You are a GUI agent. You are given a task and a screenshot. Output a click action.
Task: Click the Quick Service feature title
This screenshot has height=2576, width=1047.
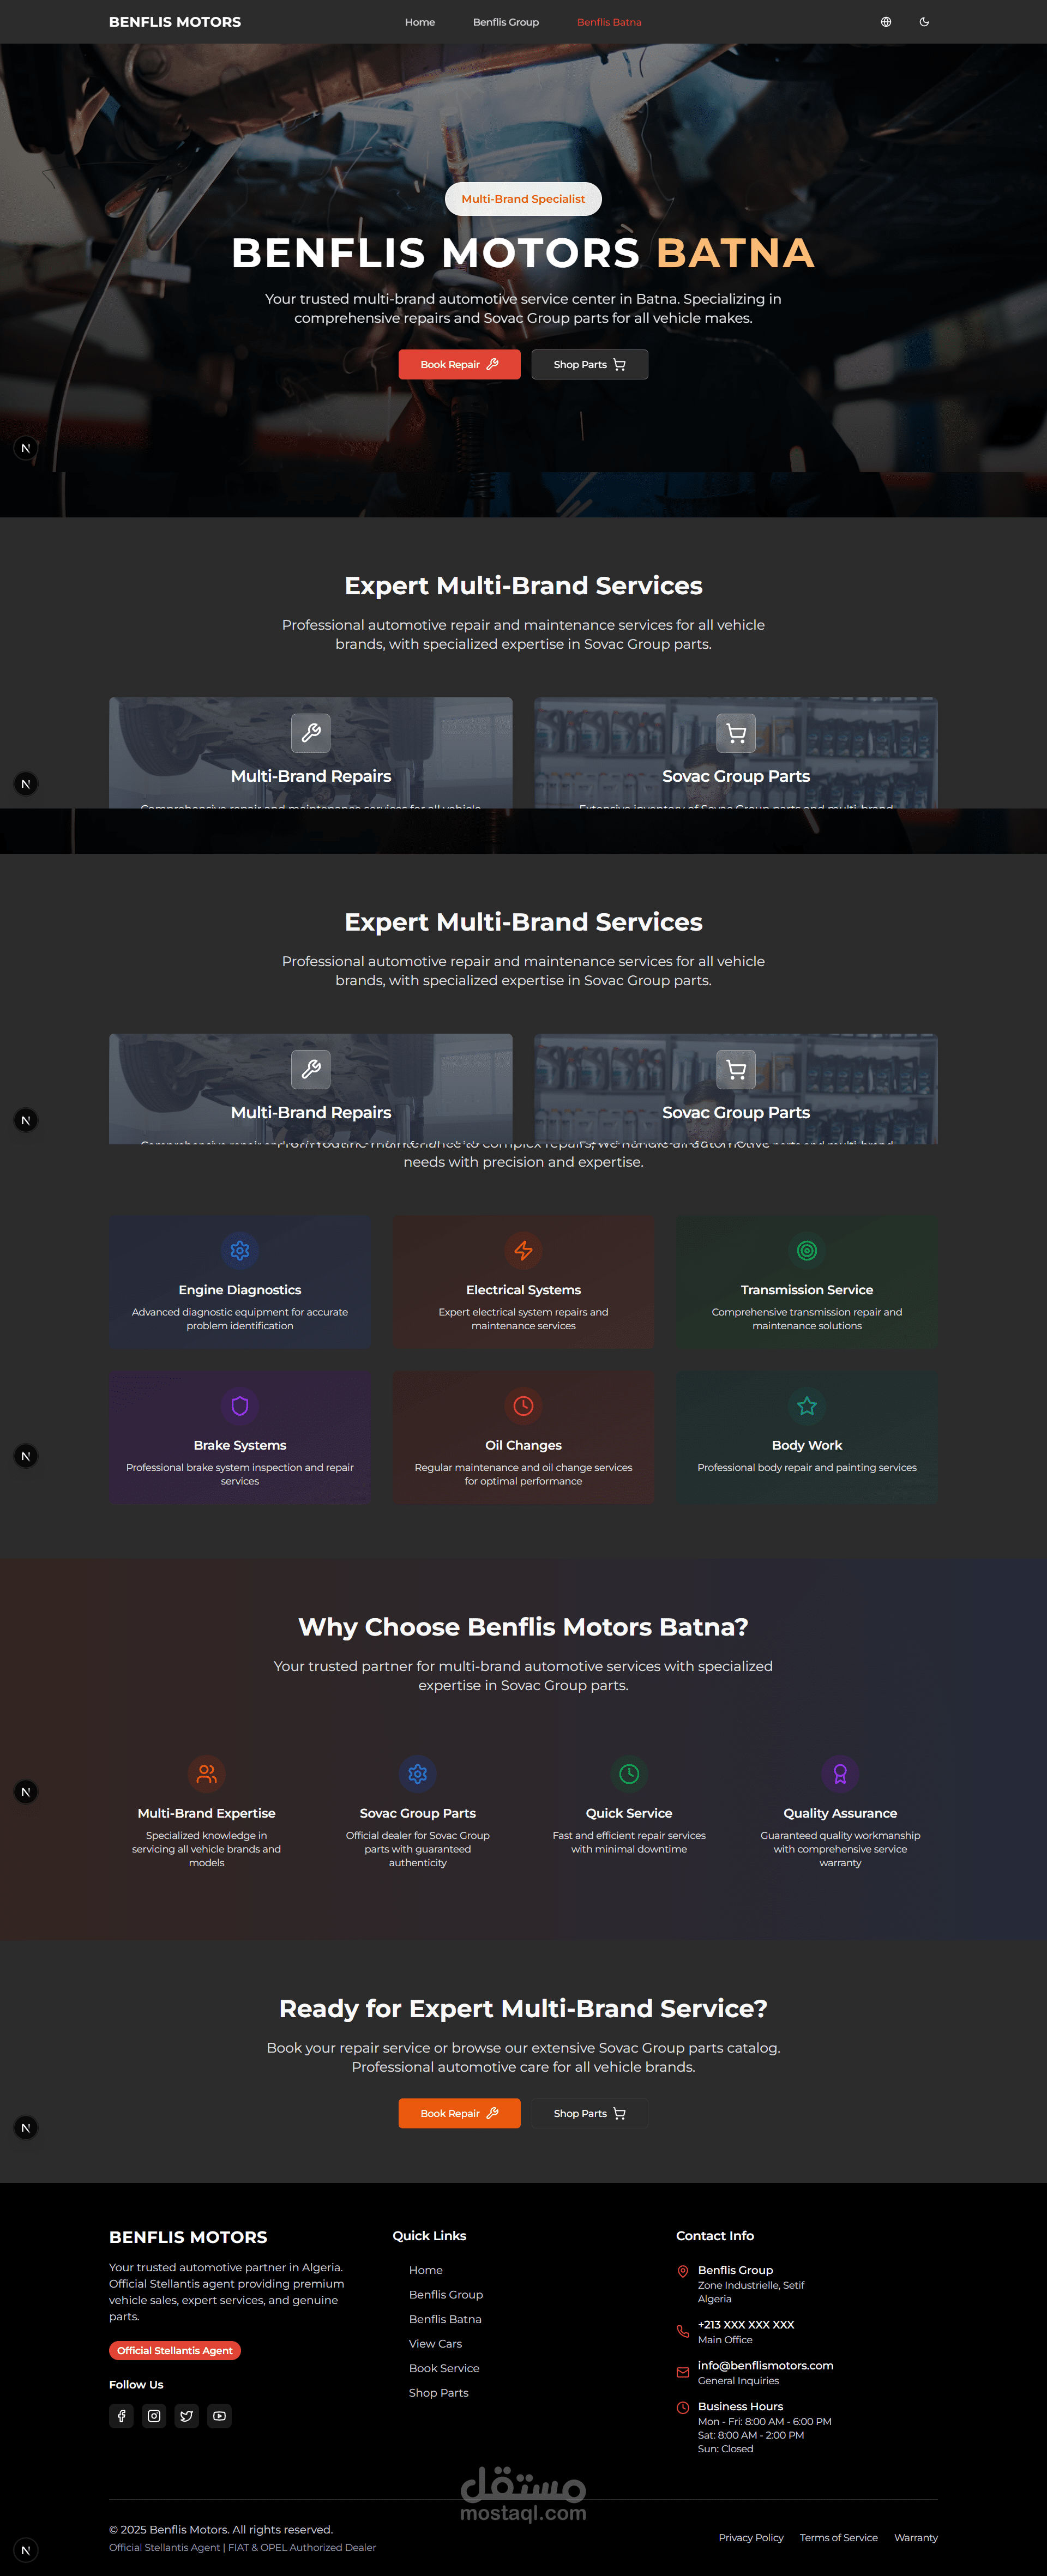point(629,1813)
